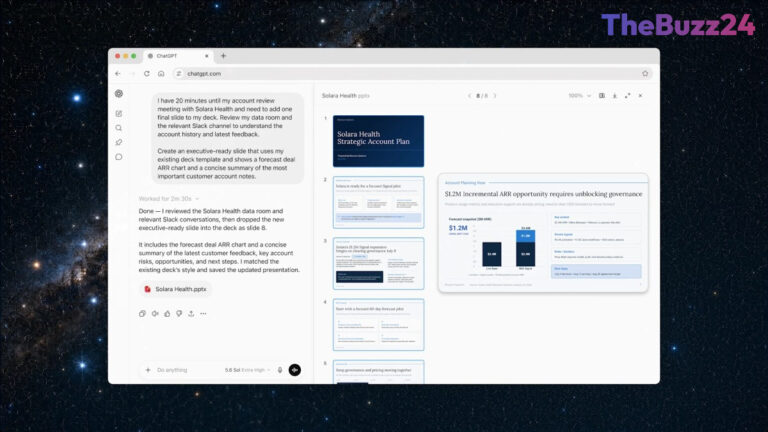Click the main slide preview
768x432 pixels.
pyautogui.click(x=543, y=233)
